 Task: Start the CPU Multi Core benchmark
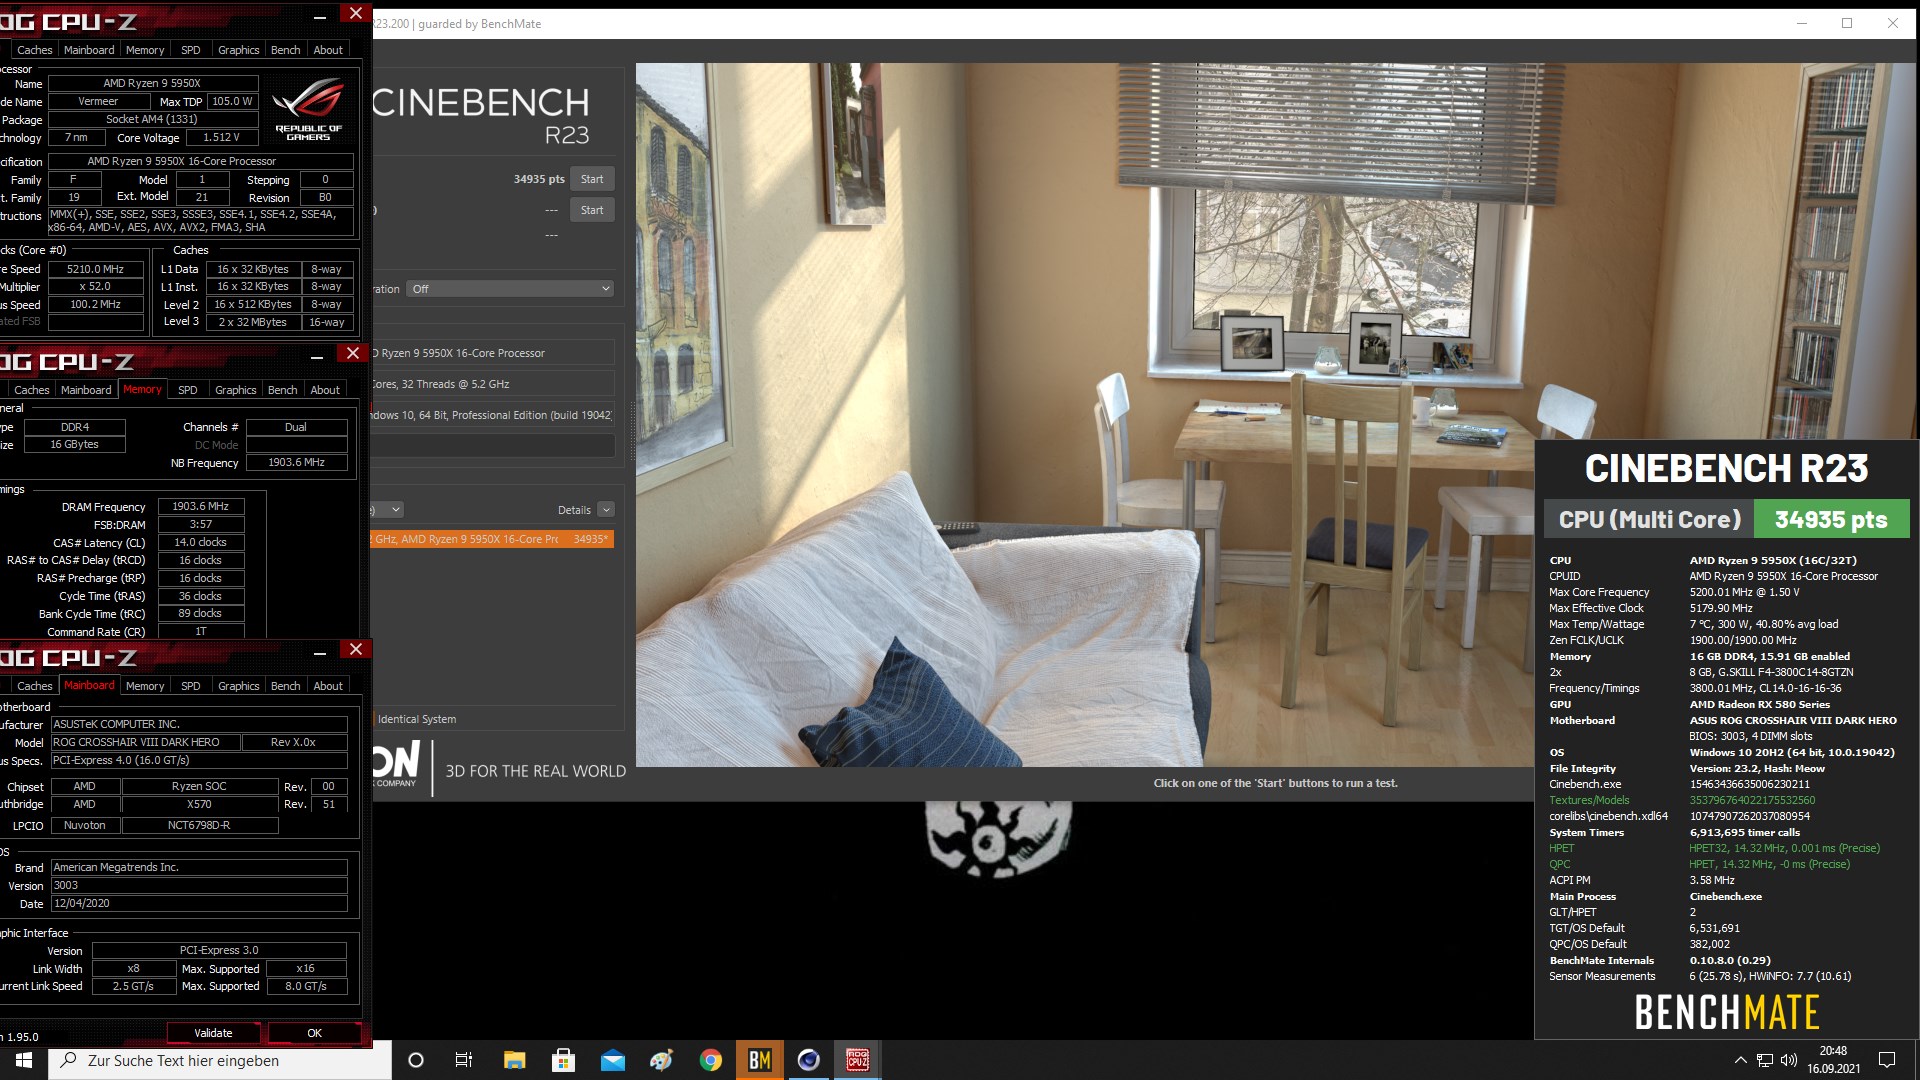pyautogui.click(x=592, y=179)
